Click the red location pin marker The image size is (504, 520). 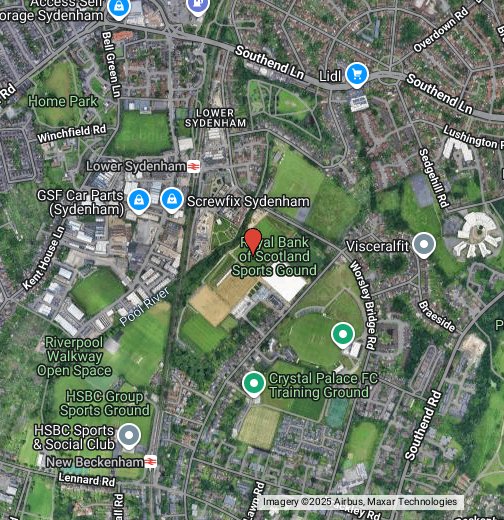(x=253, y=241)
